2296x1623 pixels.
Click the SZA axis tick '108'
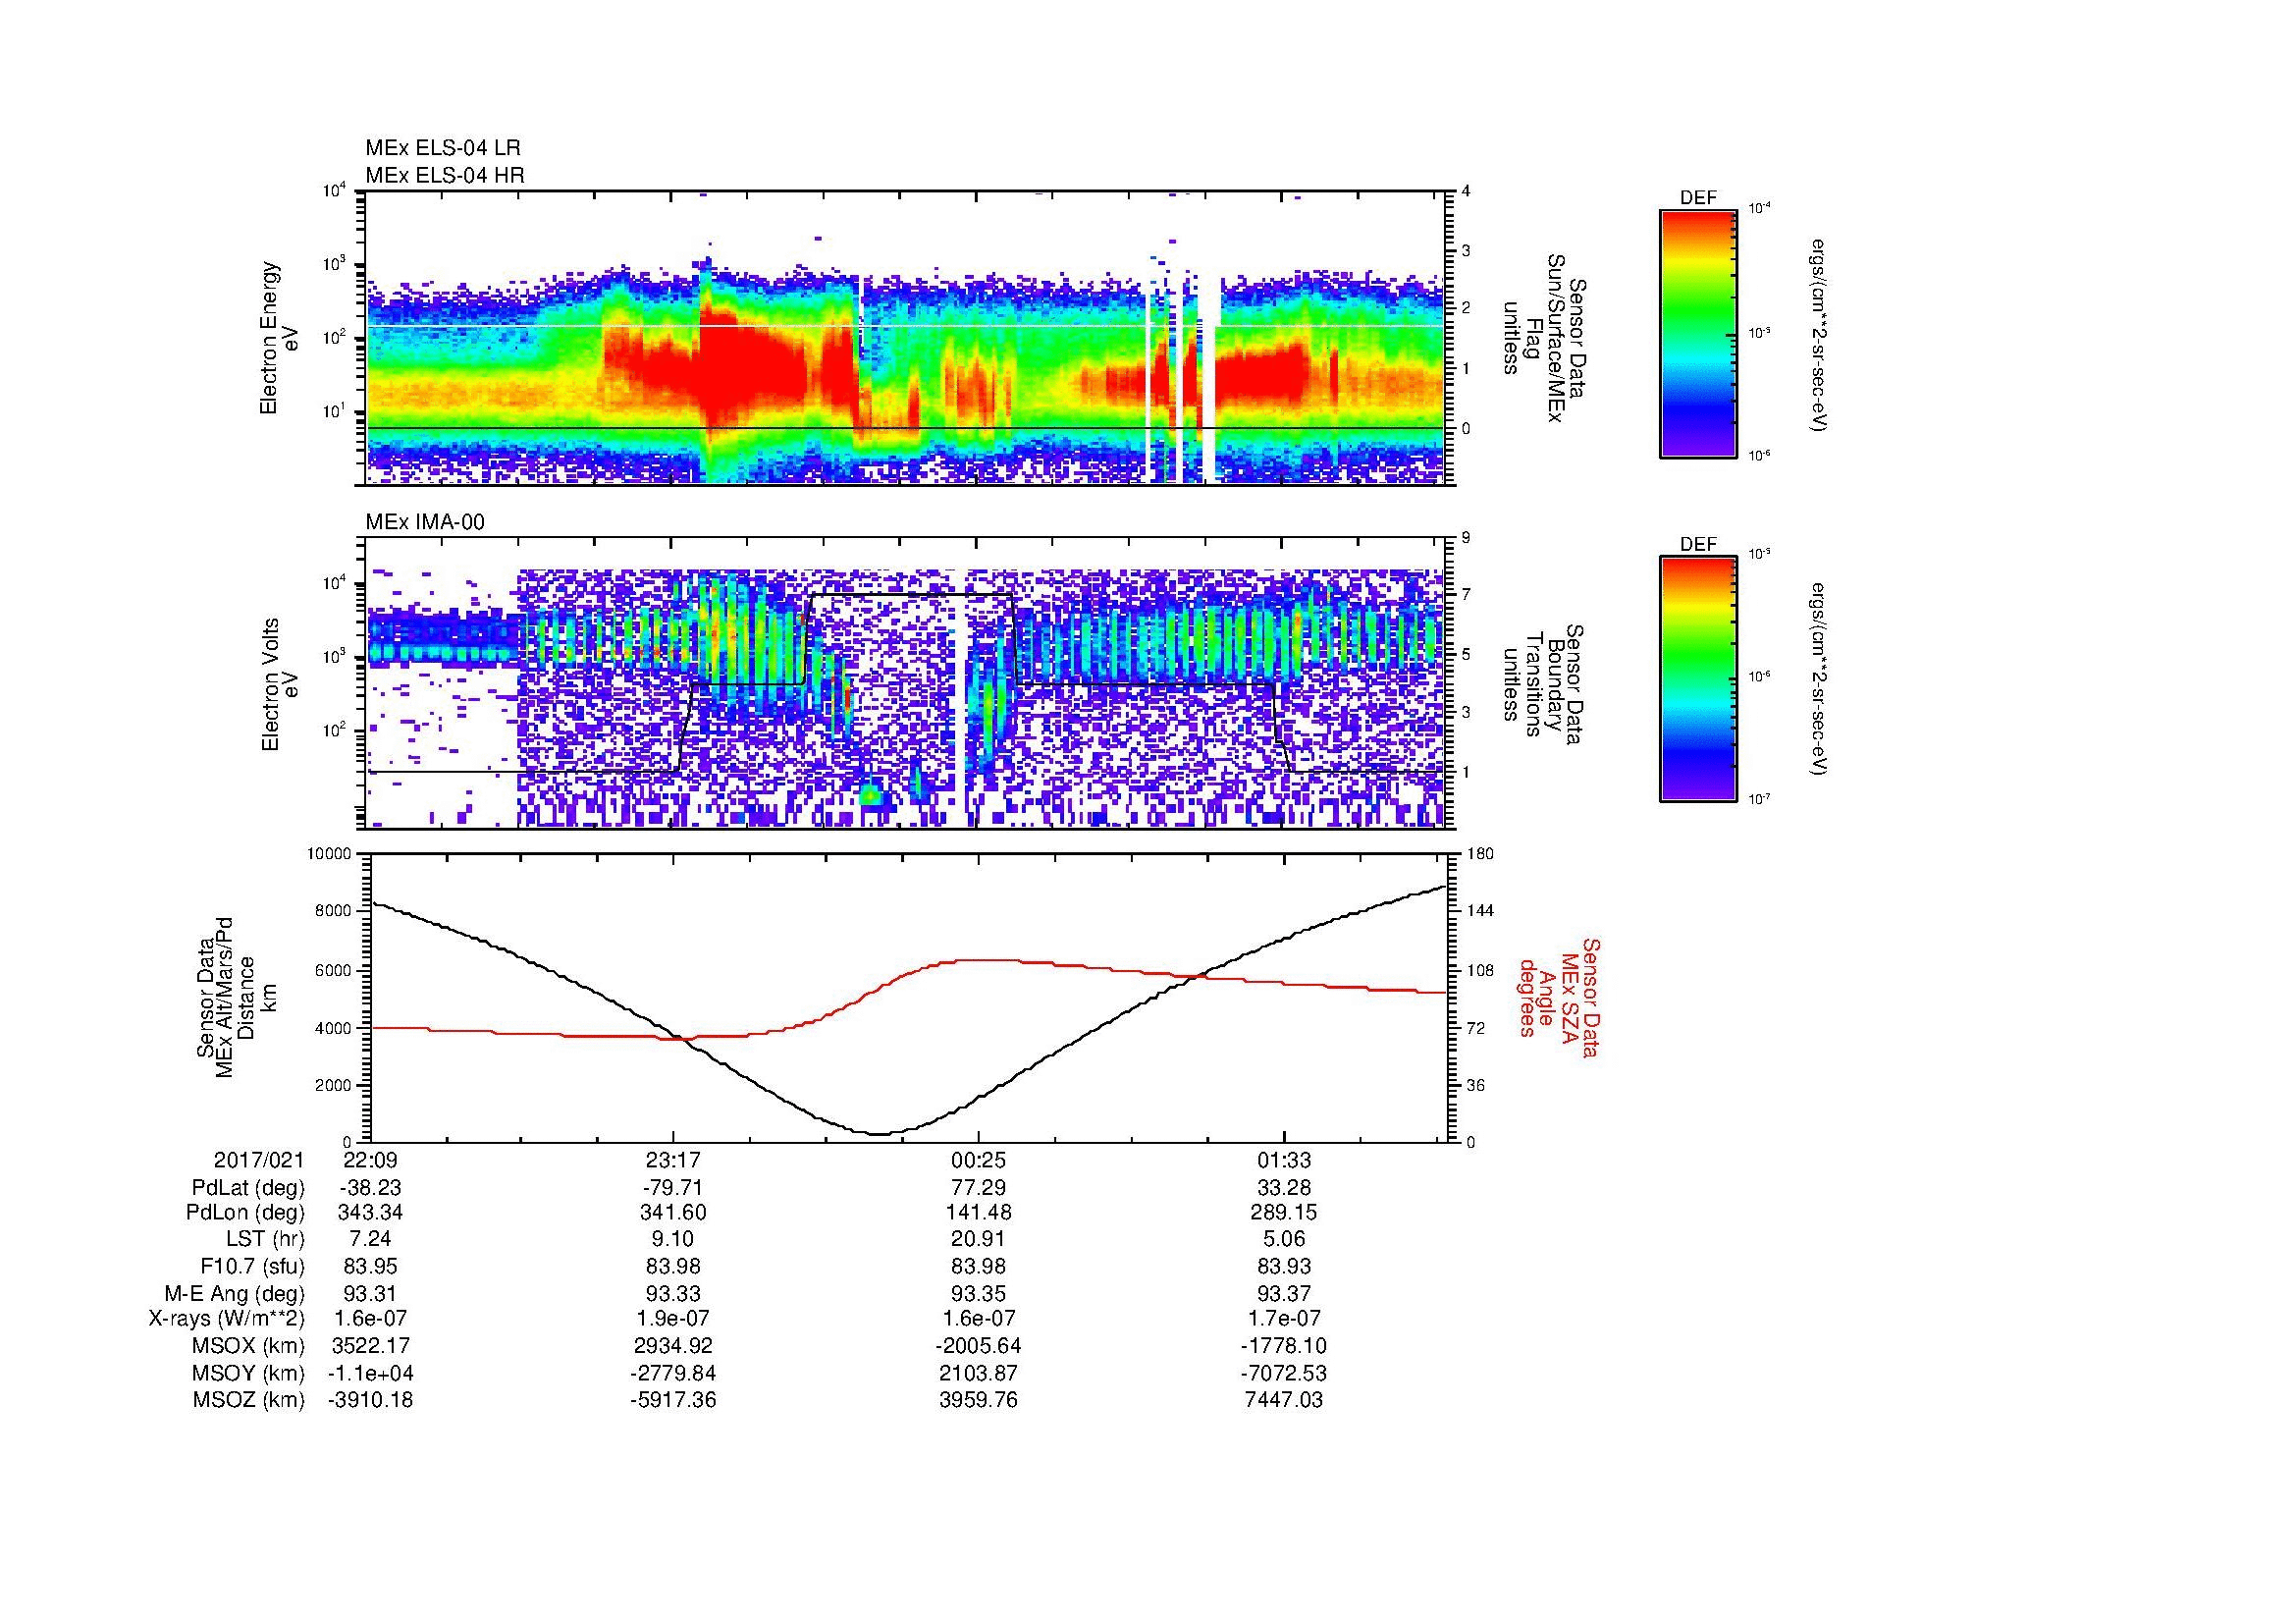1481,970
